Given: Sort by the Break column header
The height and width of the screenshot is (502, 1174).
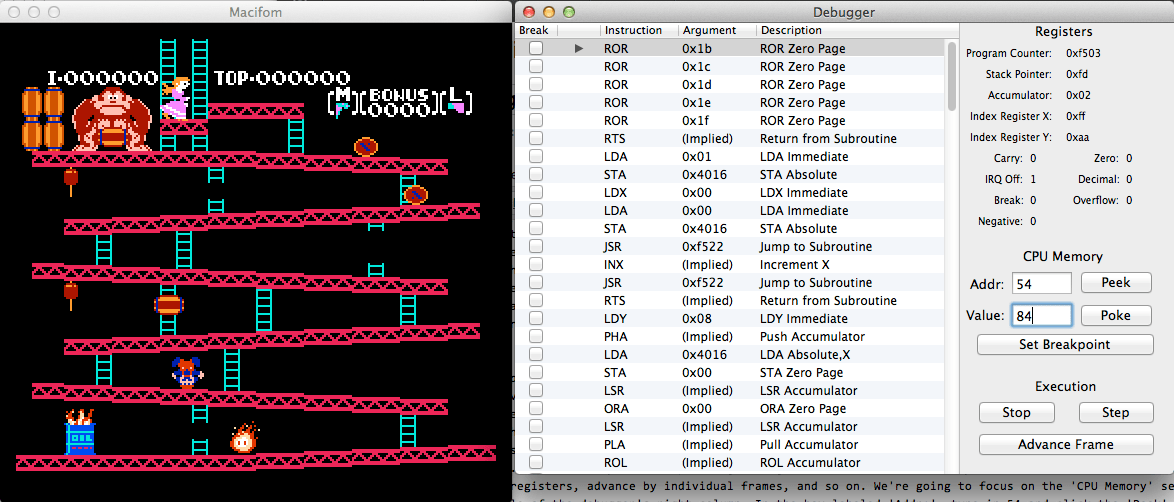Looking at the screenshot, I should click(537, 31).
